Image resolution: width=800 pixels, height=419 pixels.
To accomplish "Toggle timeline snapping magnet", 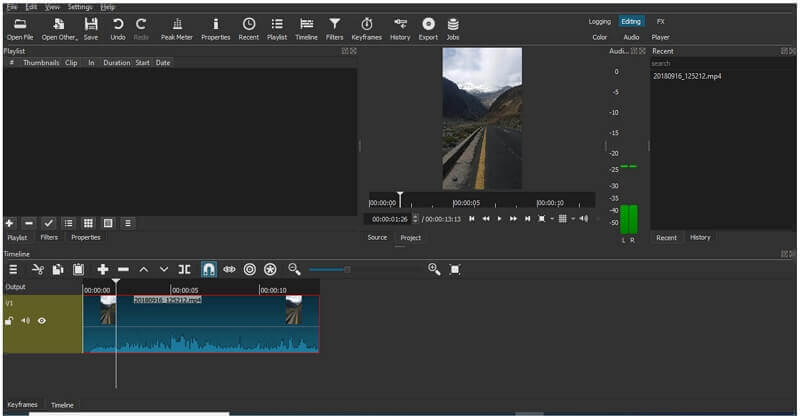I will (x=208, y=269).
